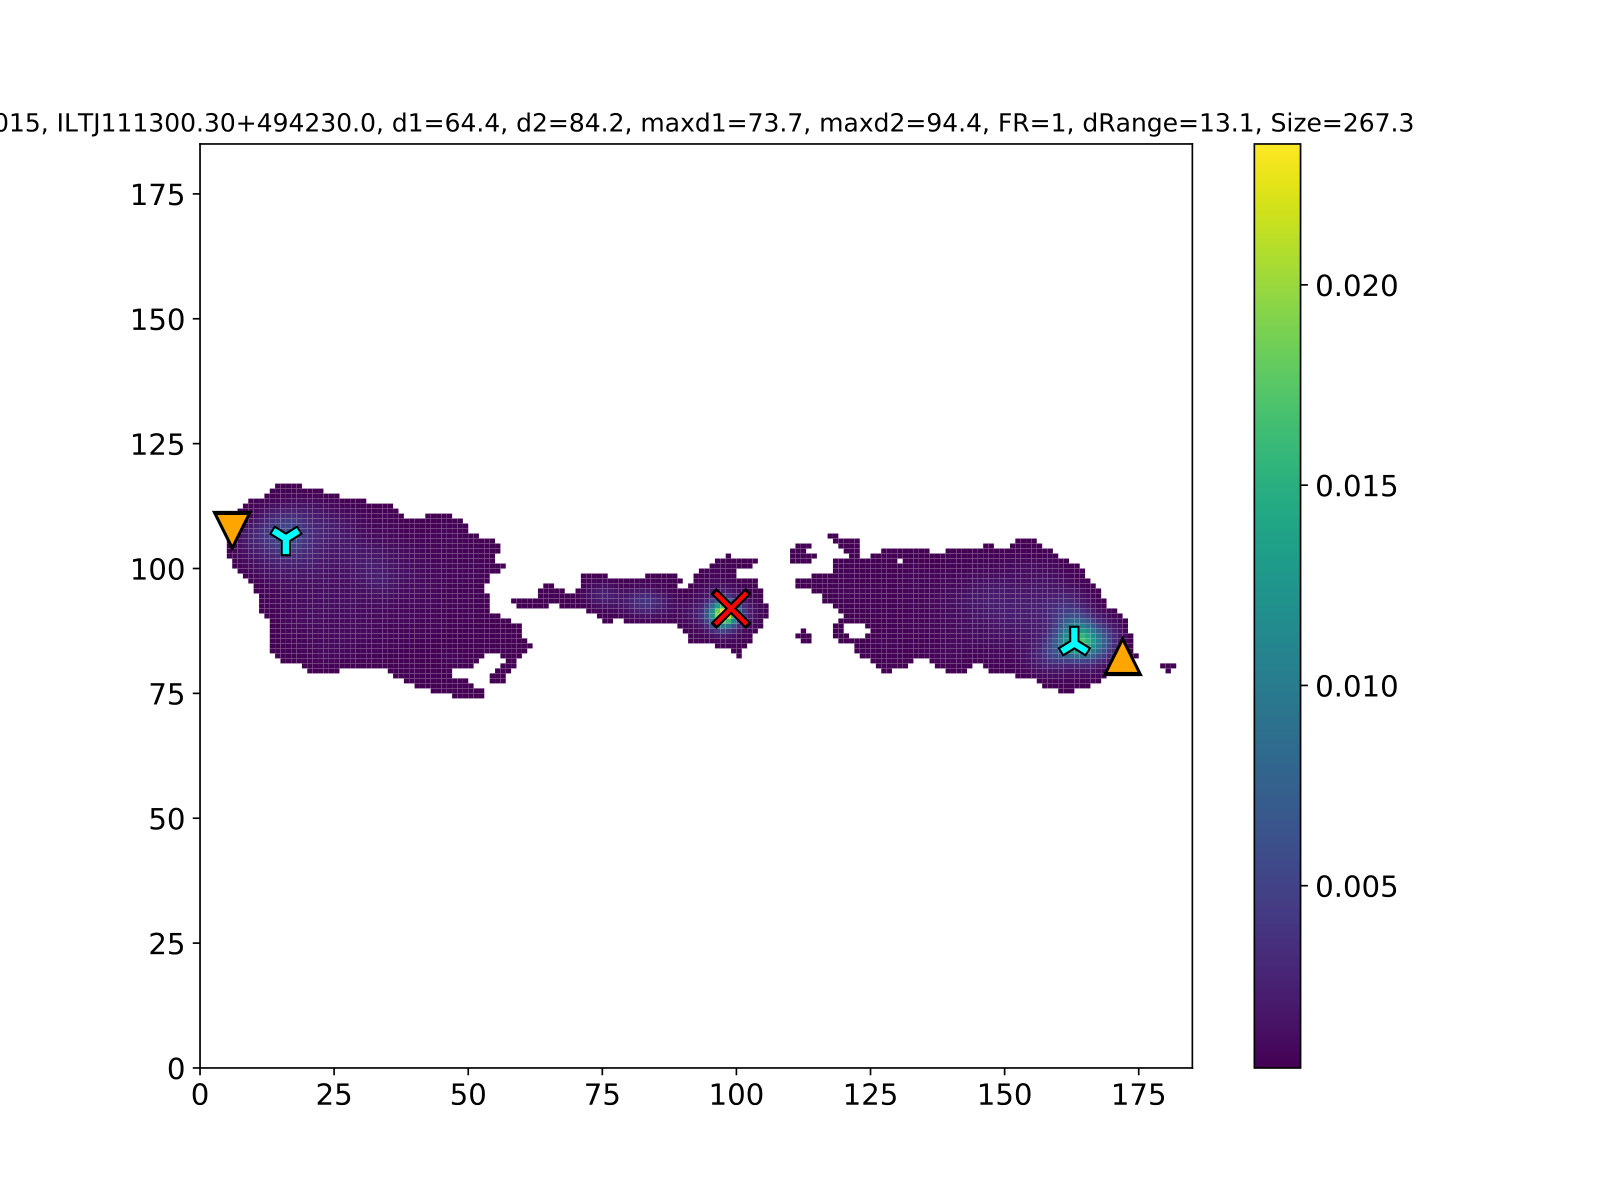
Task: Click the x-axis tick label 125
Action: [x=870, y=1096]
